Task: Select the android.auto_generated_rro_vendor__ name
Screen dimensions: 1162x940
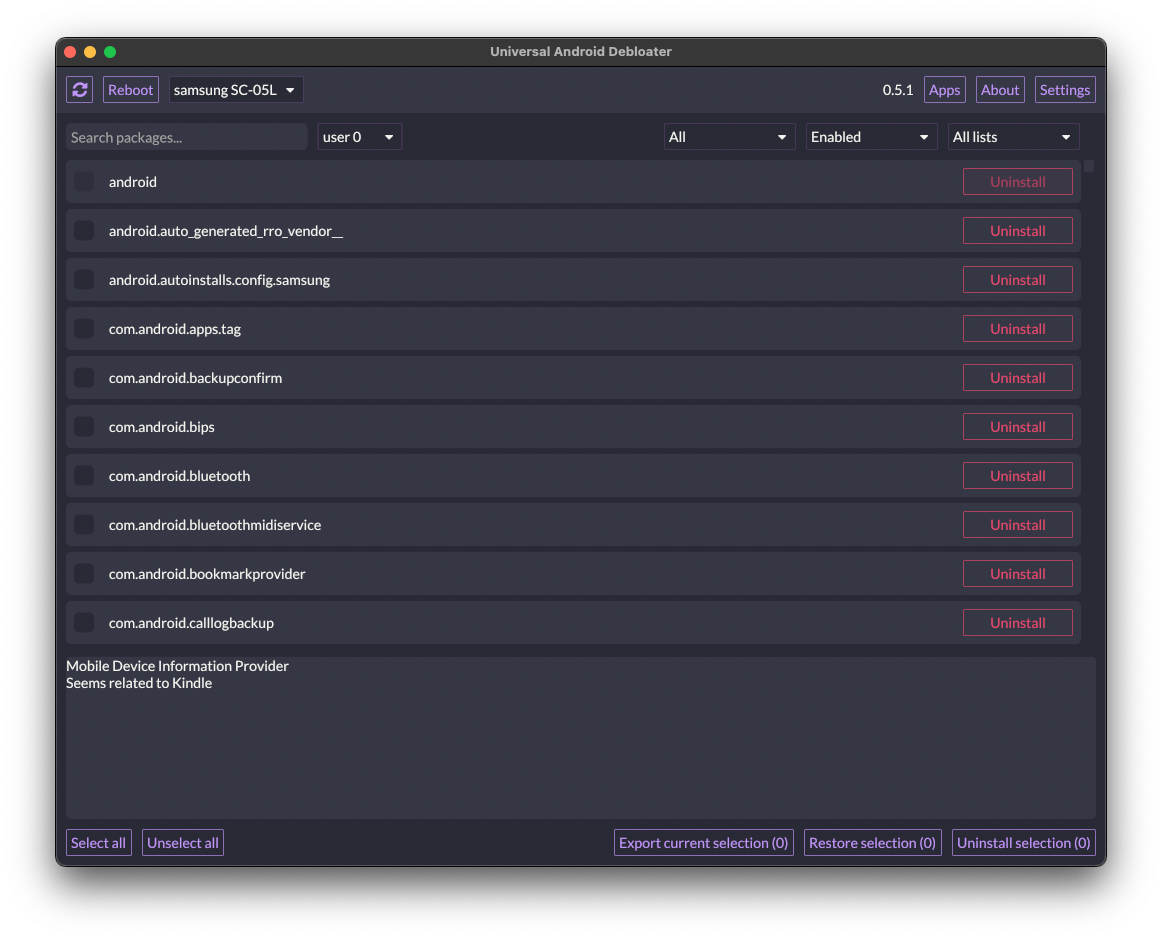Action: tap(226, 231)
